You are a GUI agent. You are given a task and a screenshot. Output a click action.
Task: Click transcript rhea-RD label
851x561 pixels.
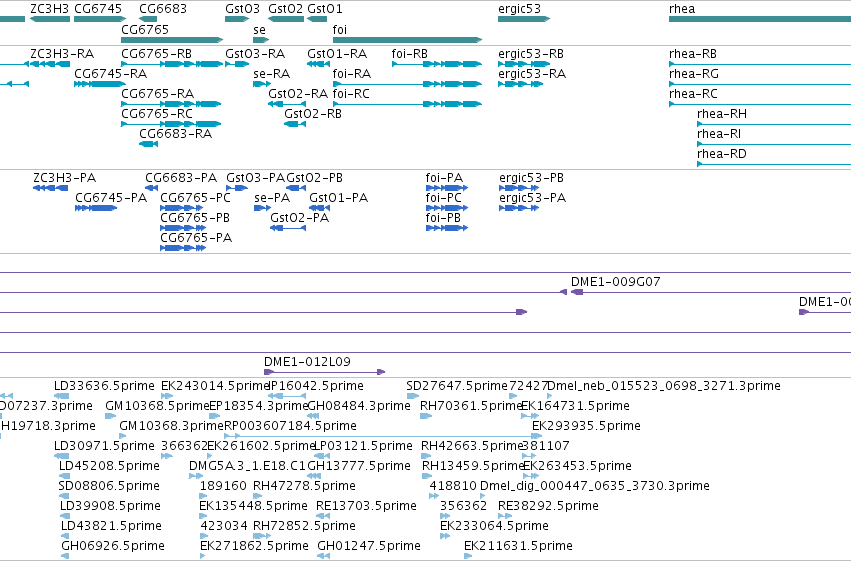tap(722, 154)
